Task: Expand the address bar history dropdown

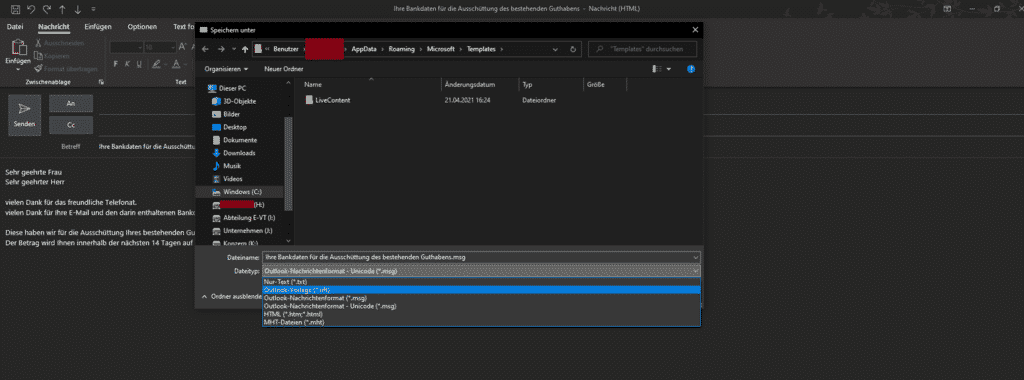Action: [555, 49]
